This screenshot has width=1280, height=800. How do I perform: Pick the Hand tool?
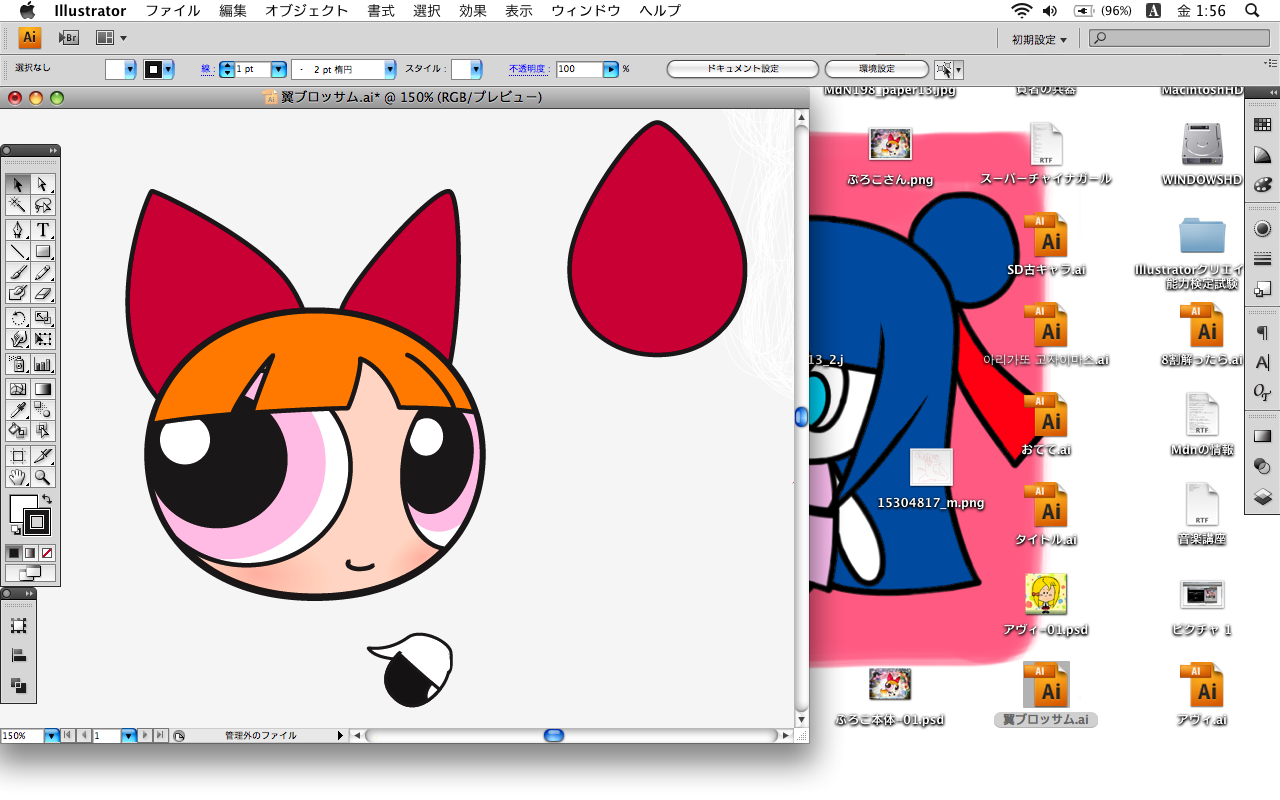(x=18, y=477)
